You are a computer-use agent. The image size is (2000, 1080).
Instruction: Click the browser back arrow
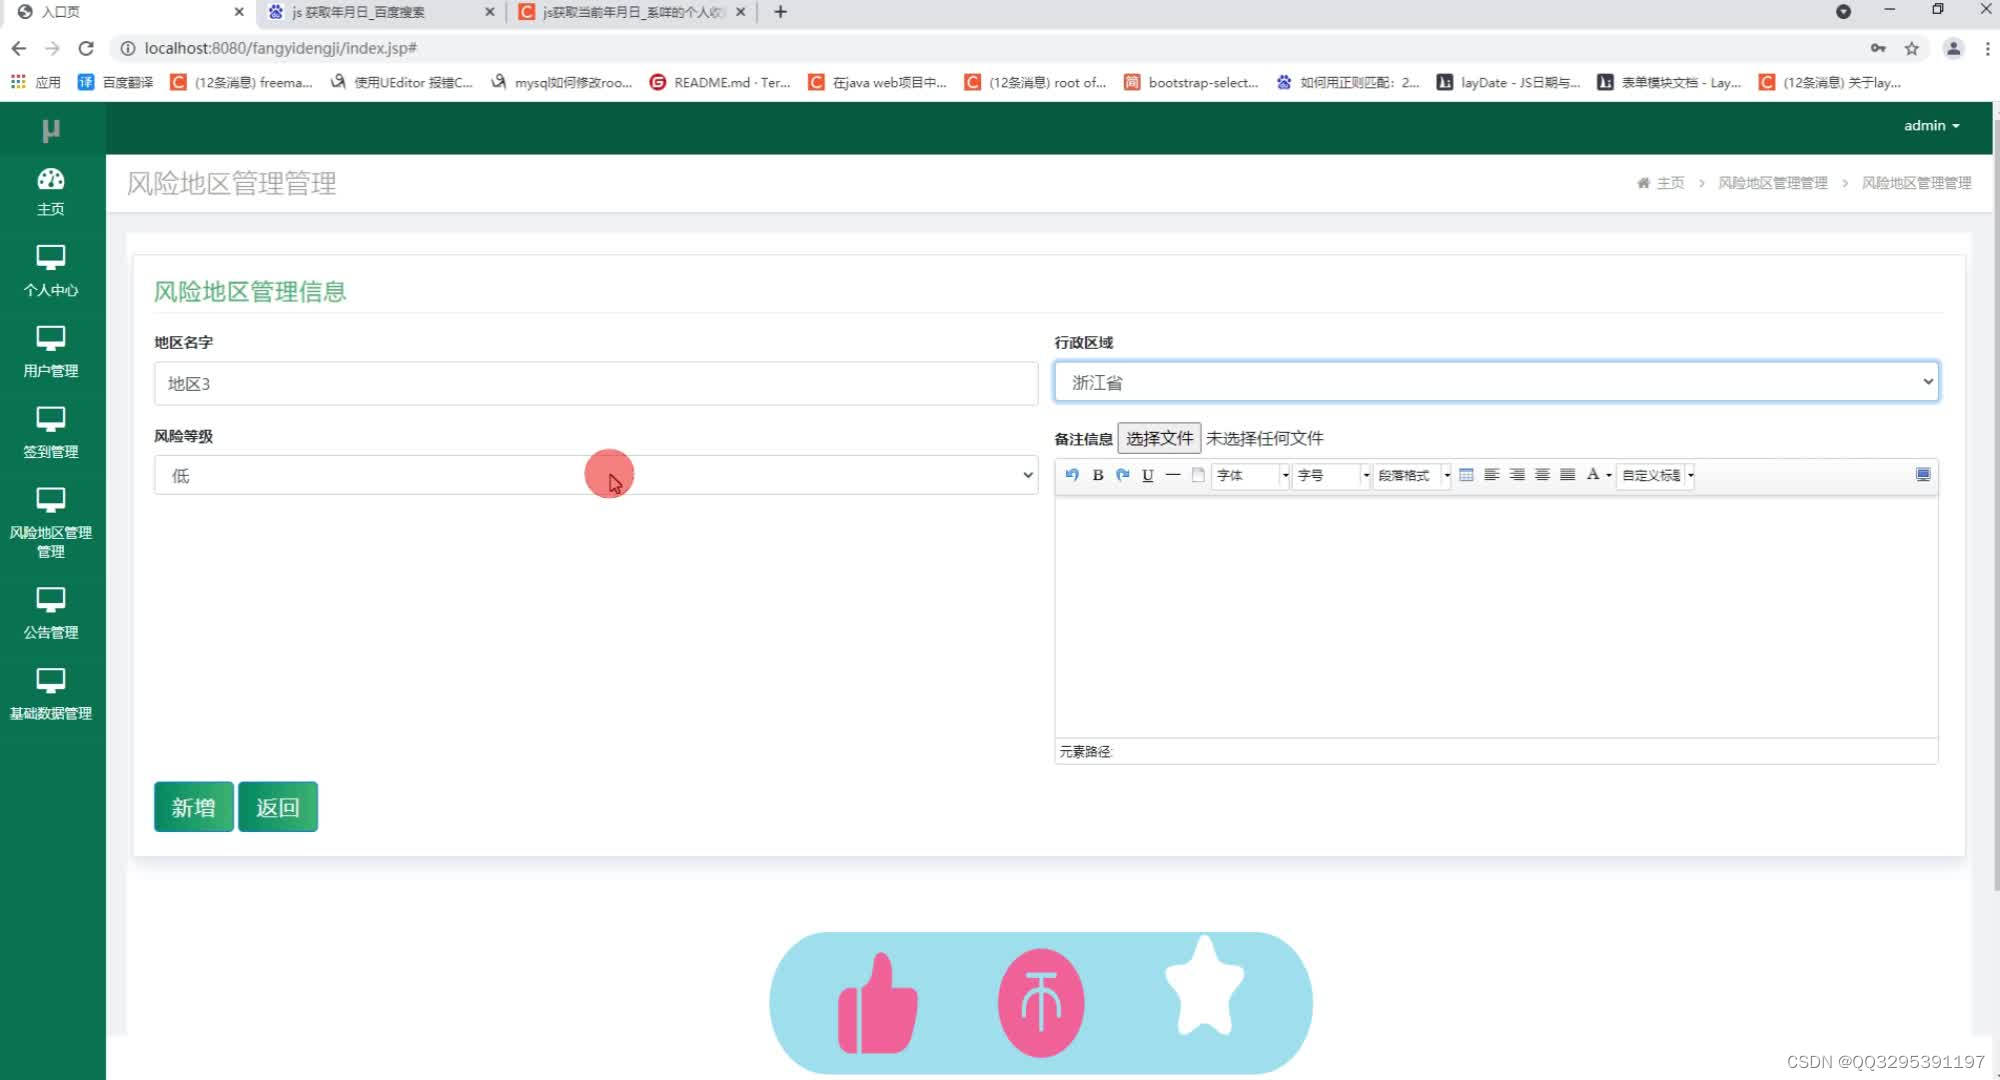pos(19,48)
